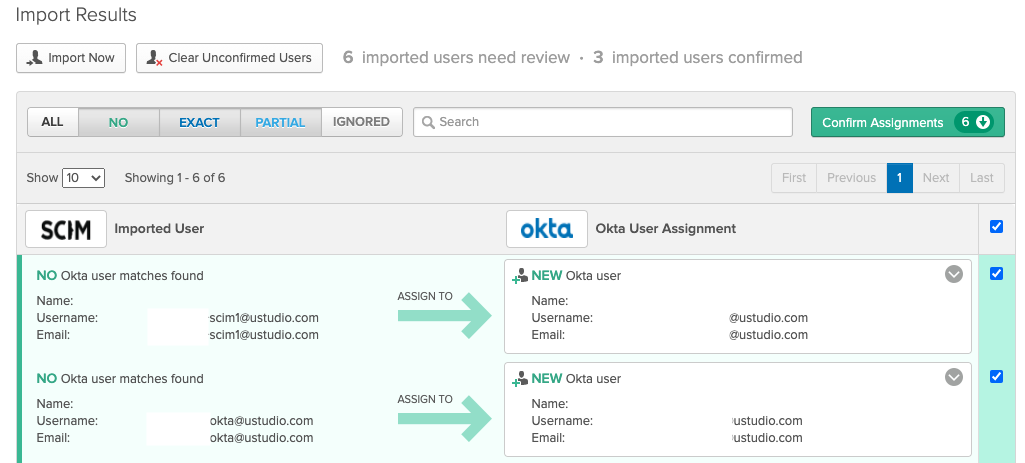
Task: Click the Import Now button
Action: [71, 58]
